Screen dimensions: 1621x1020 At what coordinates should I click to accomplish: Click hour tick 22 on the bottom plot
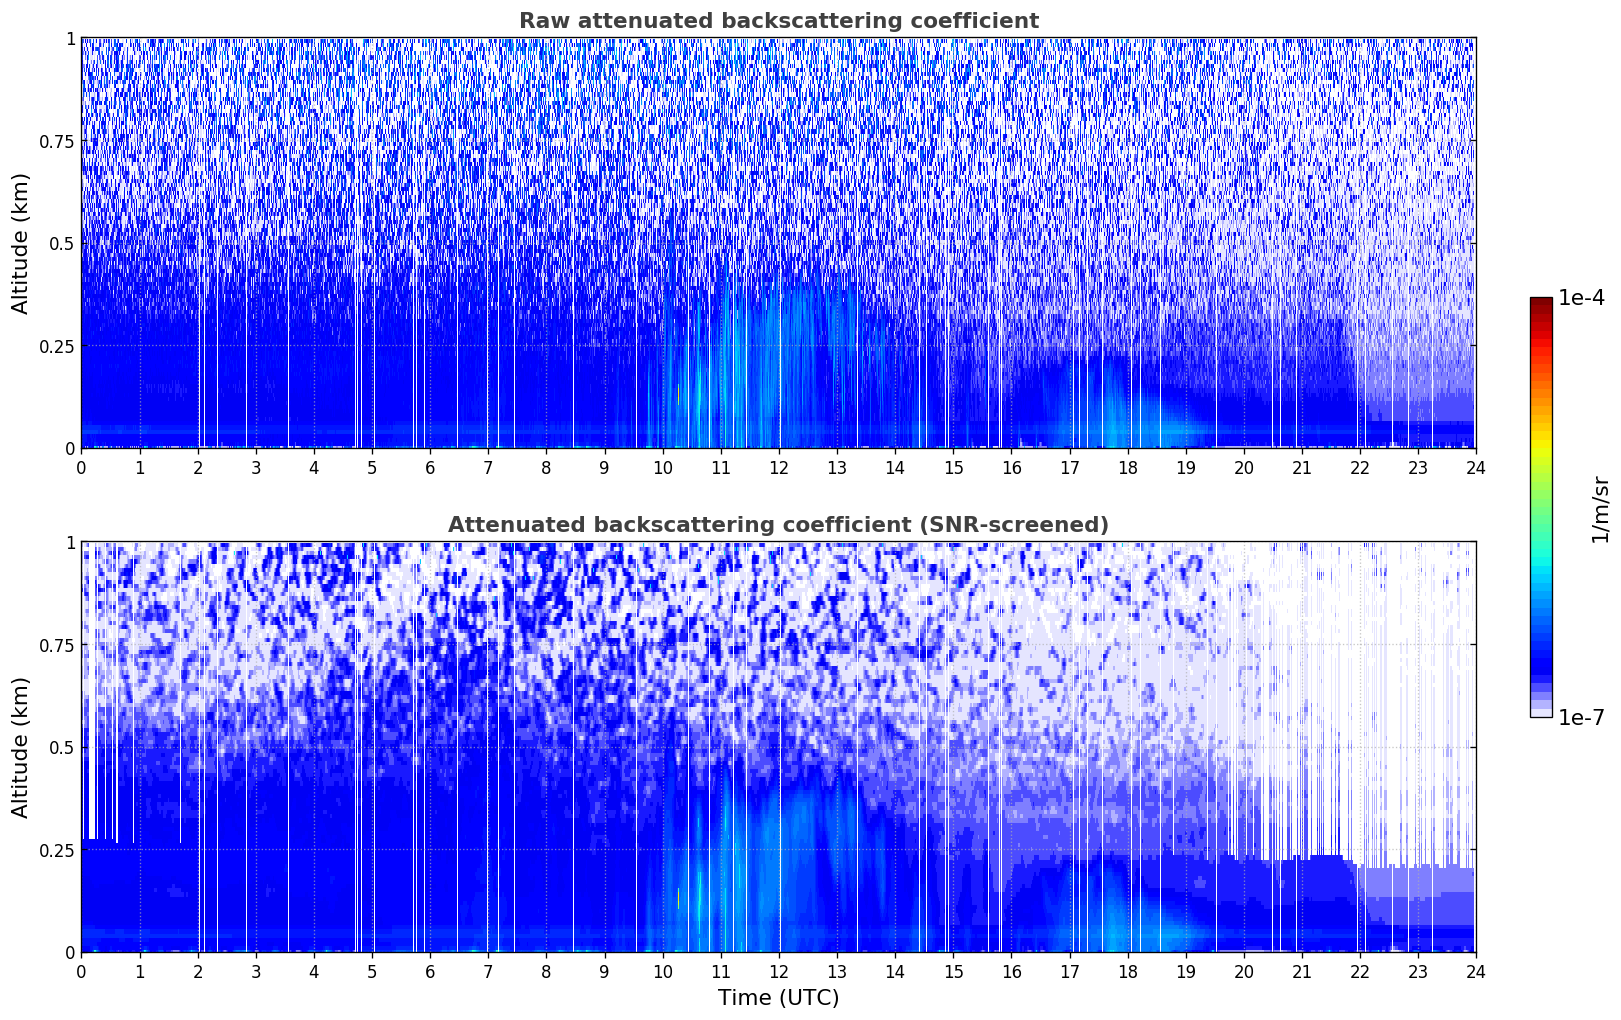click(1360, 971)
